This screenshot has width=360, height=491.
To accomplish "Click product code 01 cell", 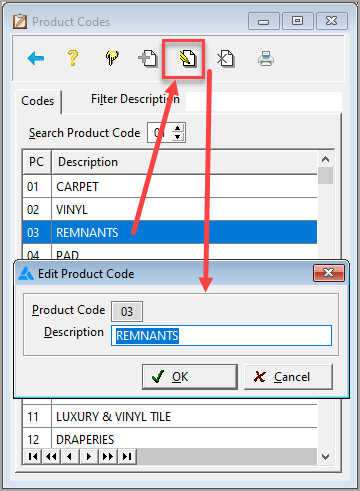I will (37, 187).
